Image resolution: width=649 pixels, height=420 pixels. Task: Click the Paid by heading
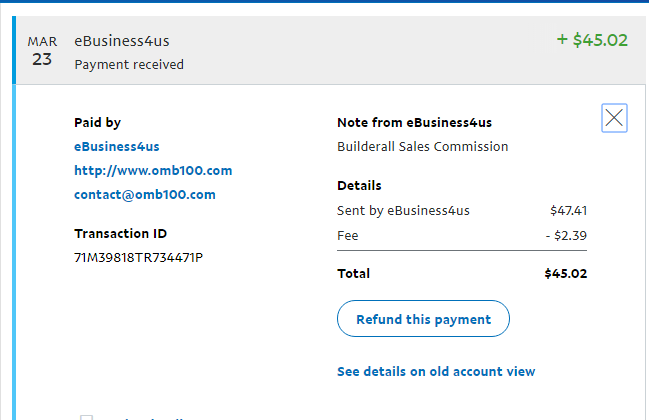click(97, 122)
